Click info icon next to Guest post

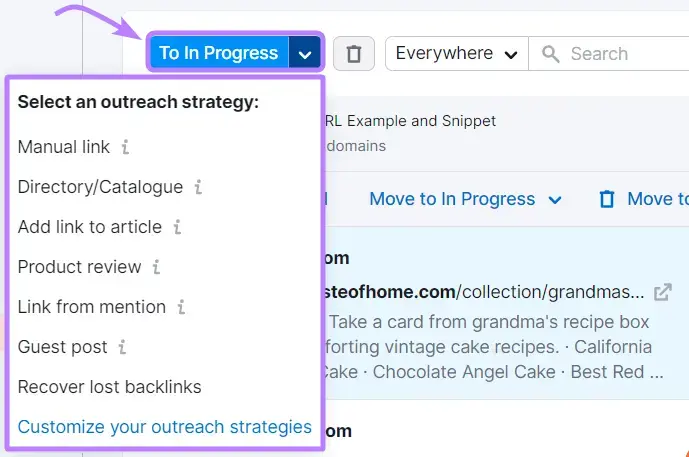point(122,347)
